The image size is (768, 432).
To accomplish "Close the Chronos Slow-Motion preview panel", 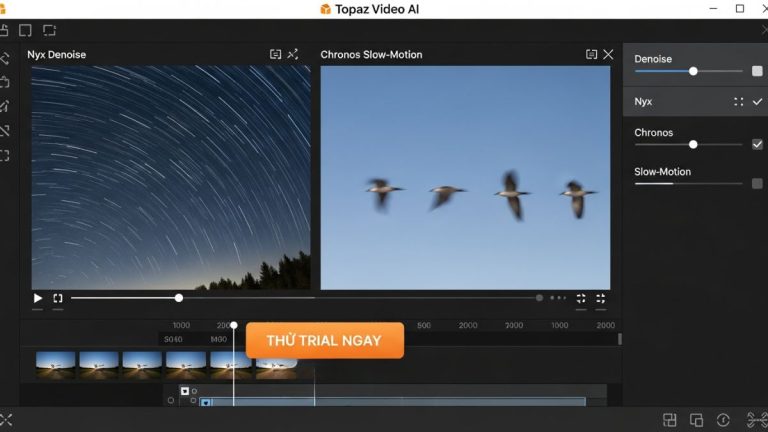I will 608,54.
